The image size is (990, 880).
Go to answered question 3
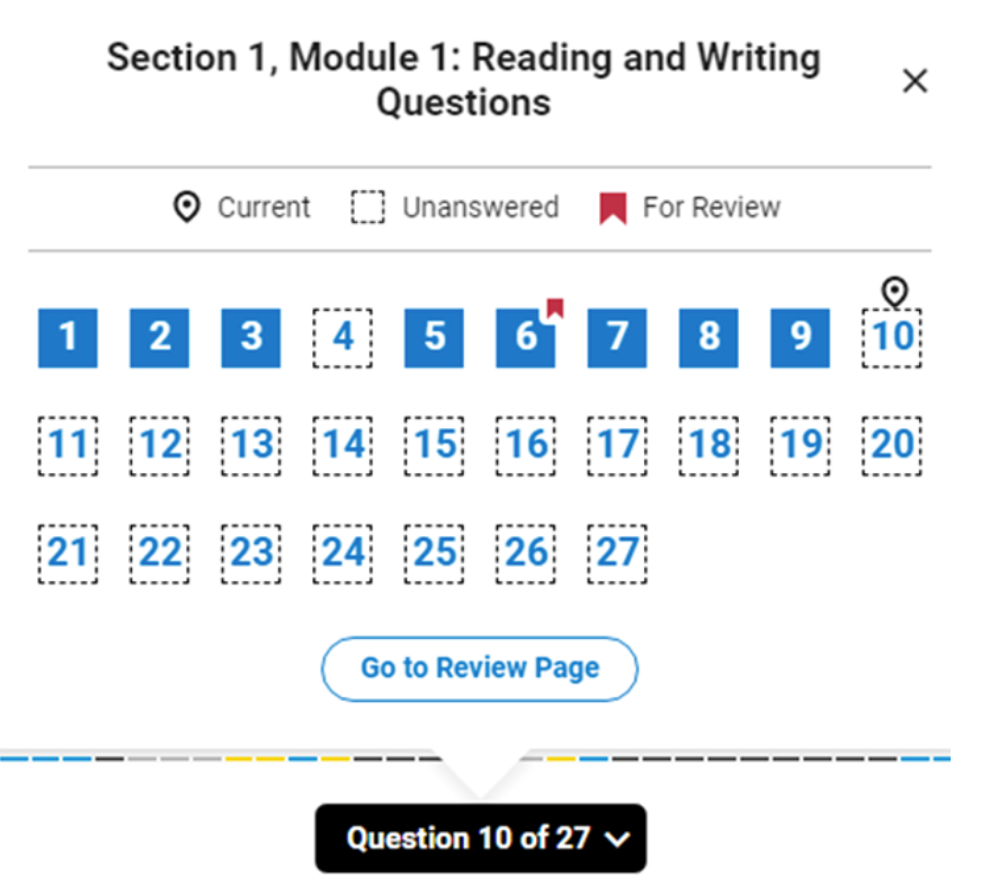point(251,338)
